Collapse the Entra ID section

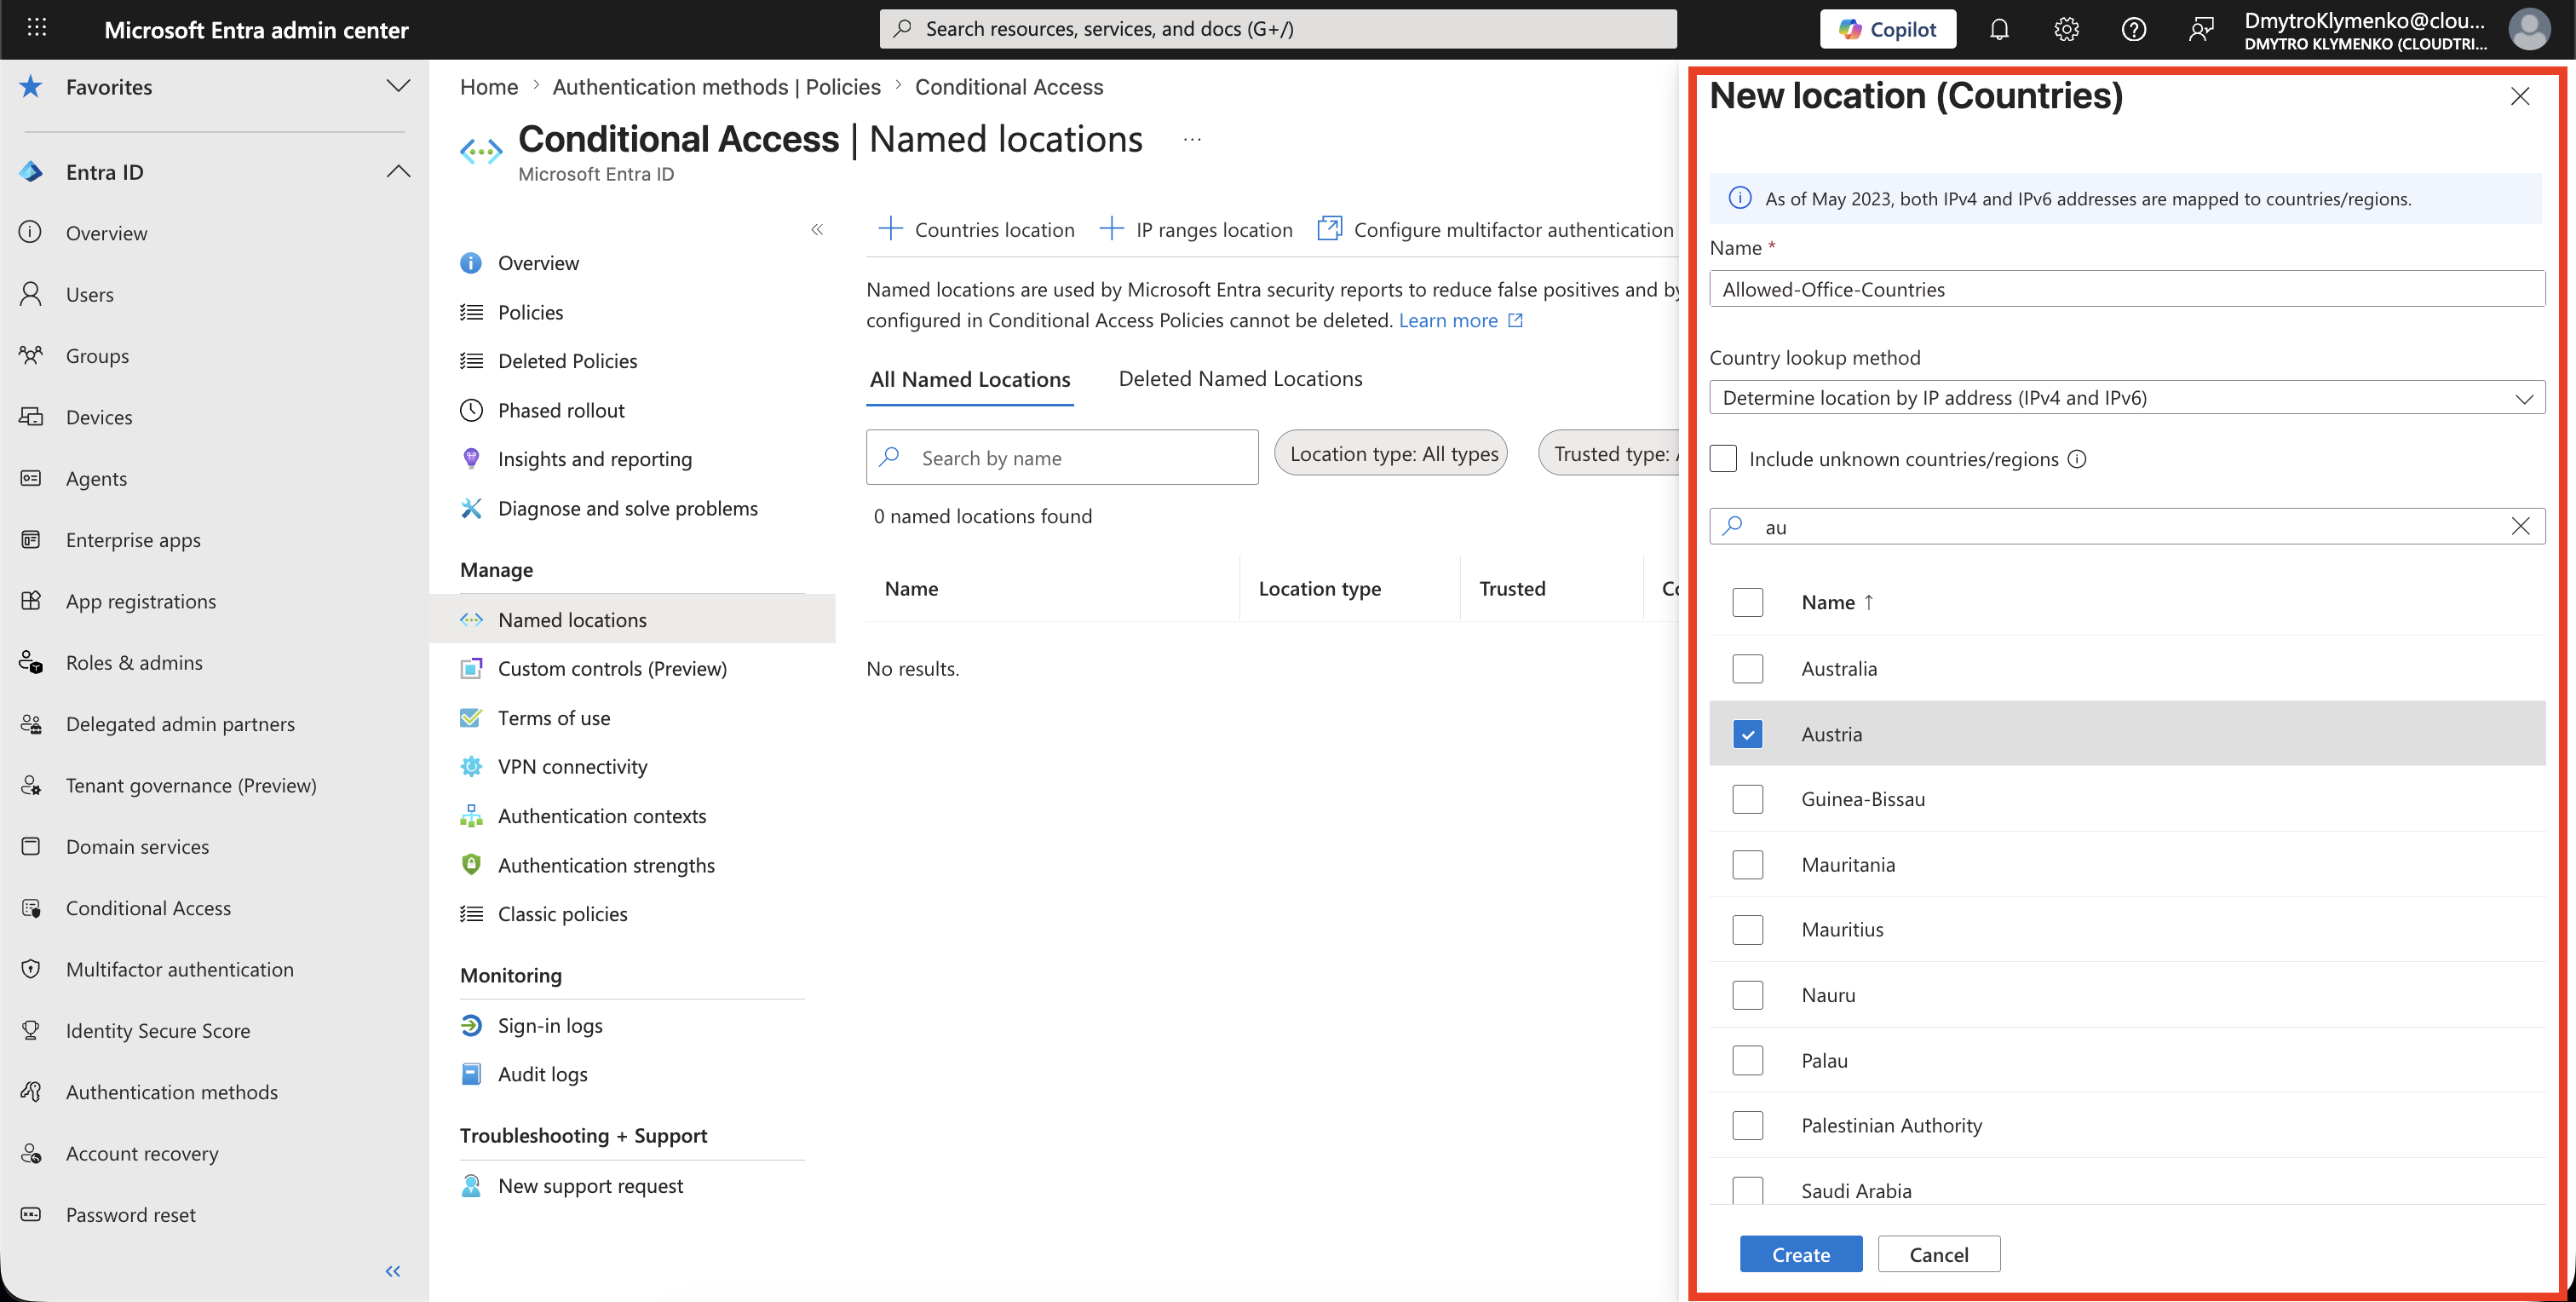[398, 172]
